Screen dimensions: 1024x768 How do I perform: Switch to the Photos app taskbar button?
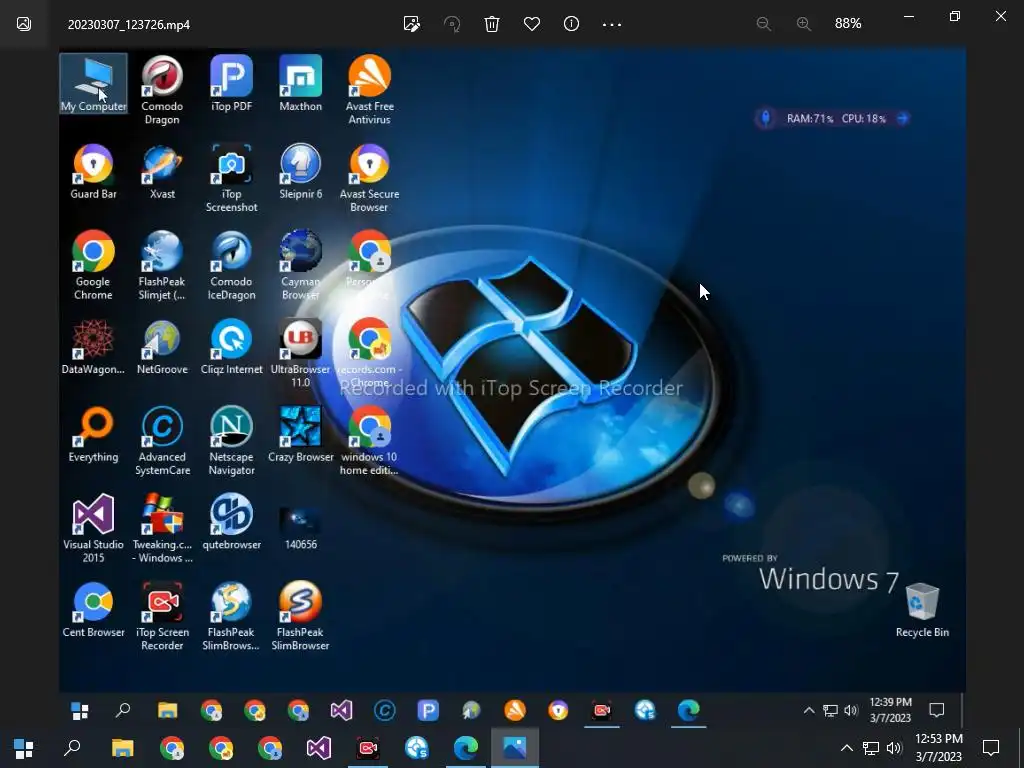point(515,748)
